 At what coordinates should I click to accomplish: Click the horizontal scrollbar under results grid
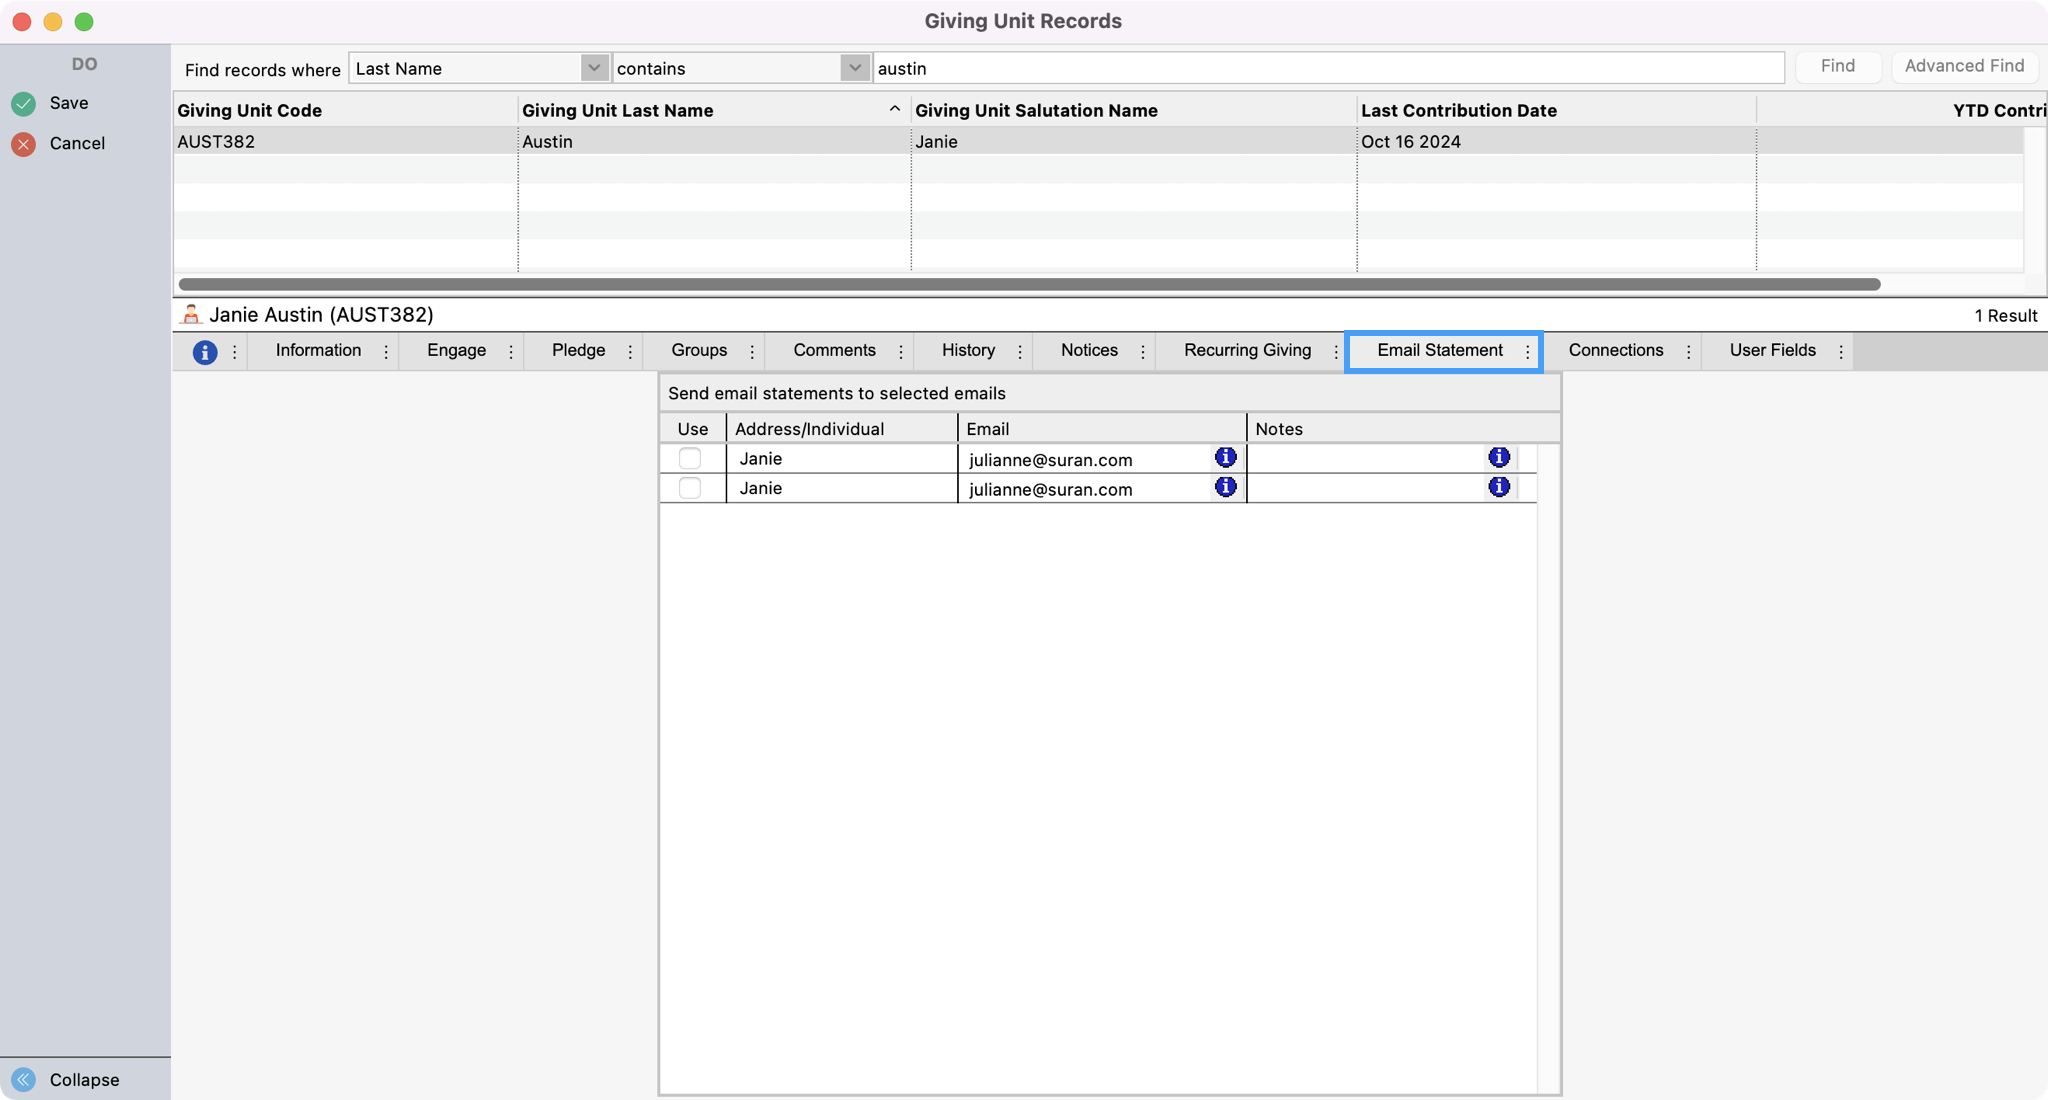[x=1028, y=285]
